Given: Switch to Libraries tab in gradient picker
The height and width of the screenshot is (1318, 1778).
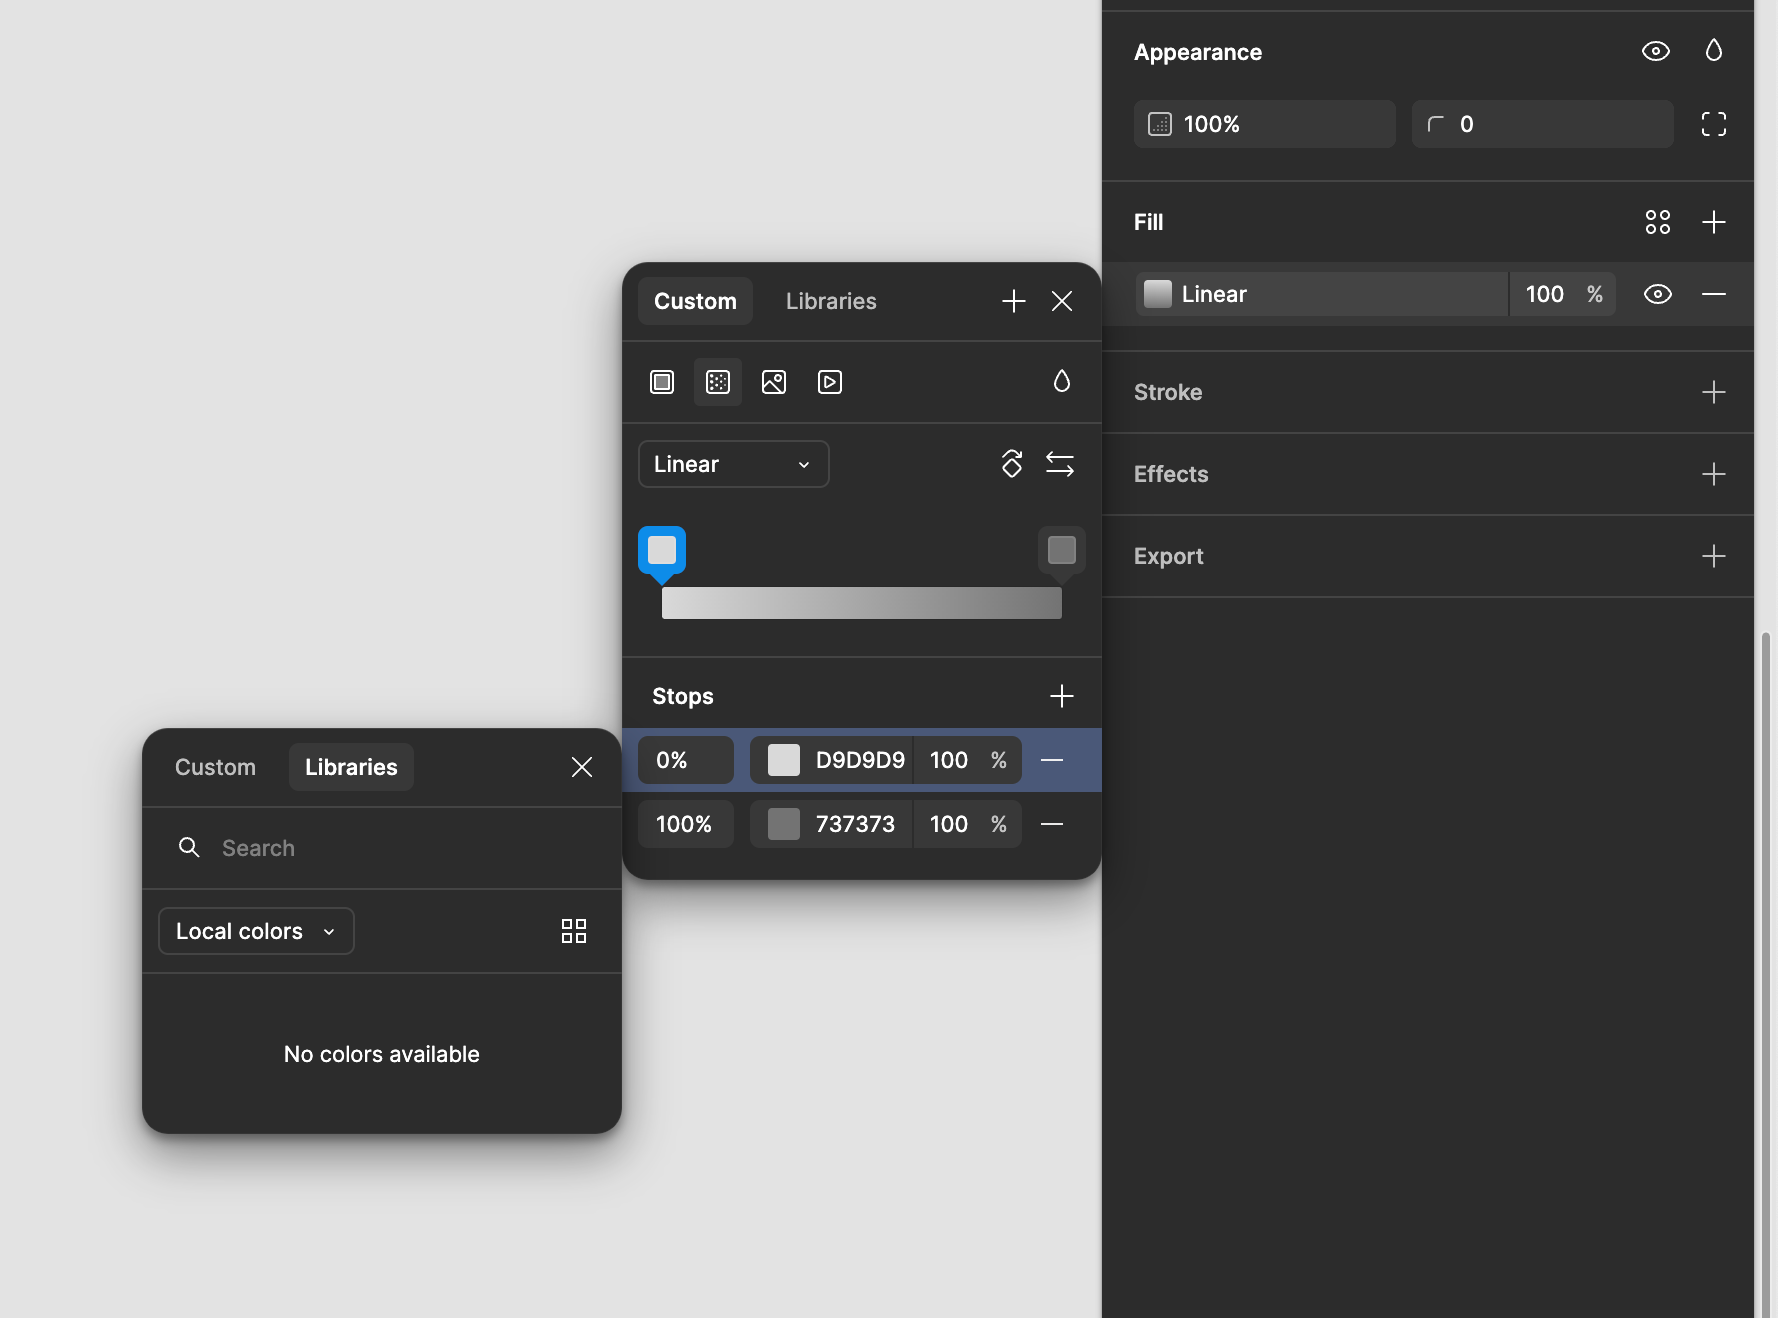Looking at the screenshot, I should 831,301.
